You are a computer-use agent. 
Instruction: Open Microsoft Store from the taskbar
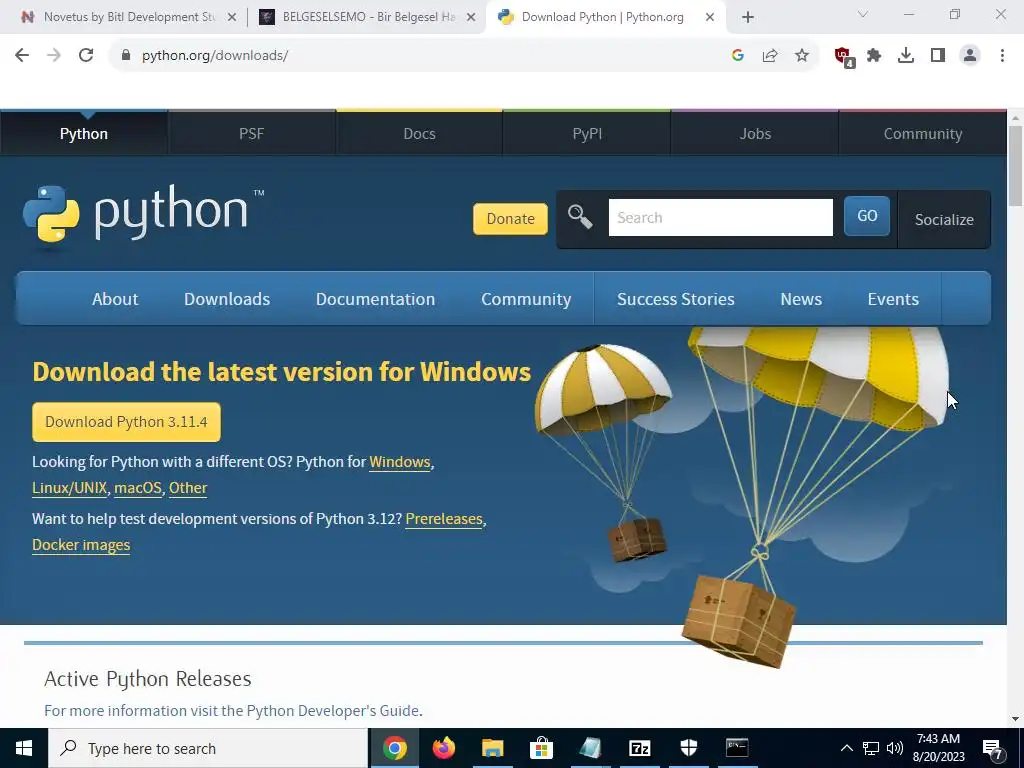click(x=541, y=748)
